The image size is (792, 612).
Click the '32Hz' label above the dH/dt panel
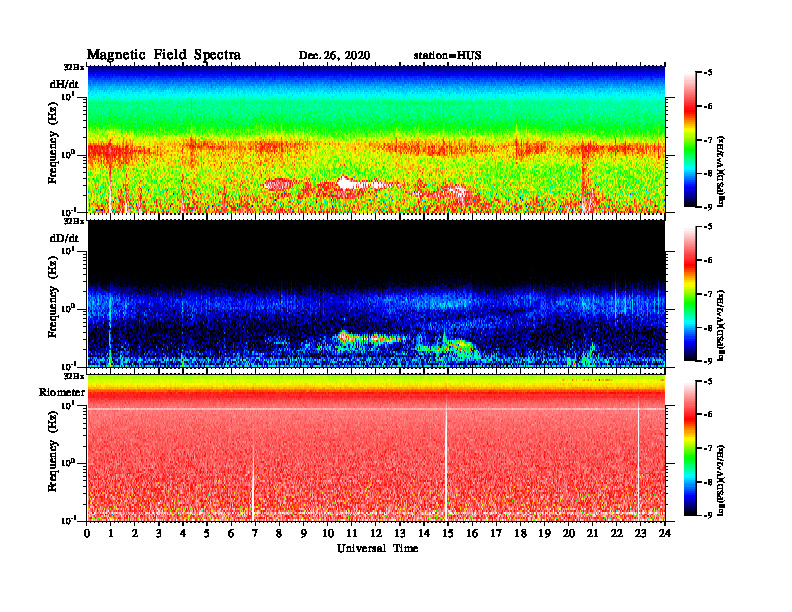(x=74, y=67)
